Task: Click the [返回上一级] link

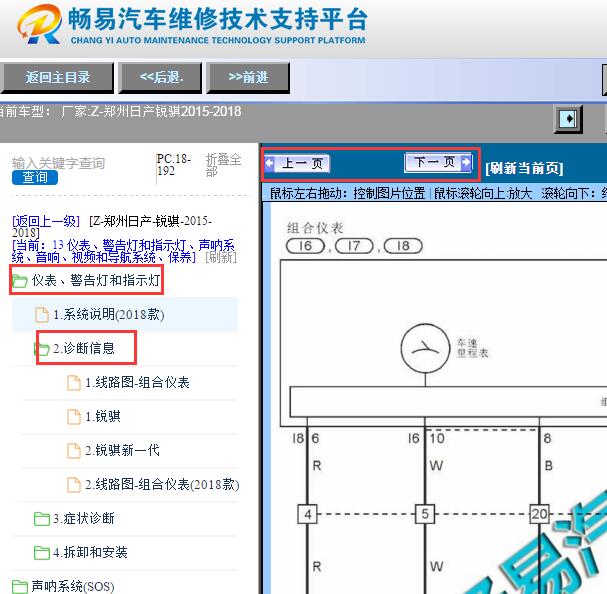Action: (46, 221)
